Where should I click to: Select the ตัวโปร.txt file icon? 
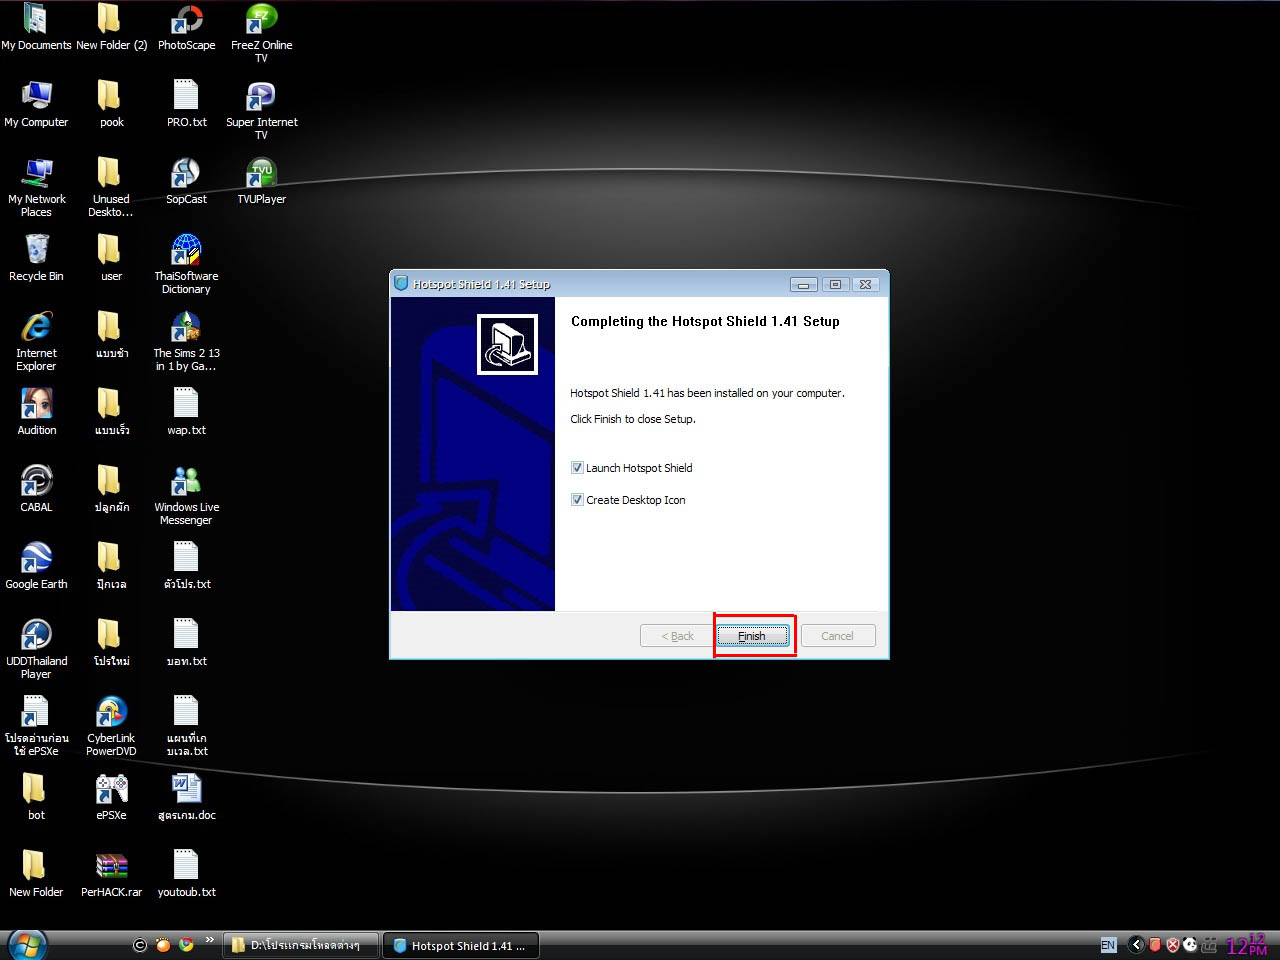[x=186, y=566]
